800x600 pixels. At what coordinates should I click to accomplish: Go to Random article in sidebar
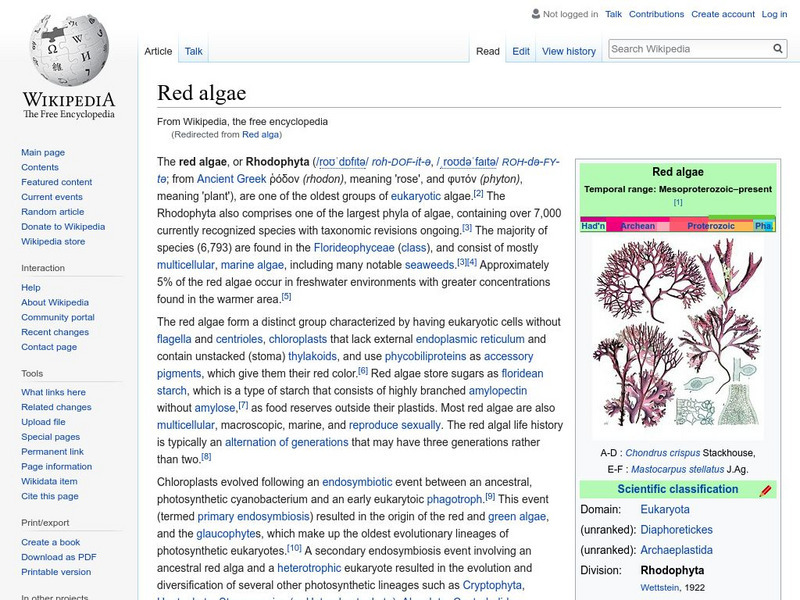(52, 212)
